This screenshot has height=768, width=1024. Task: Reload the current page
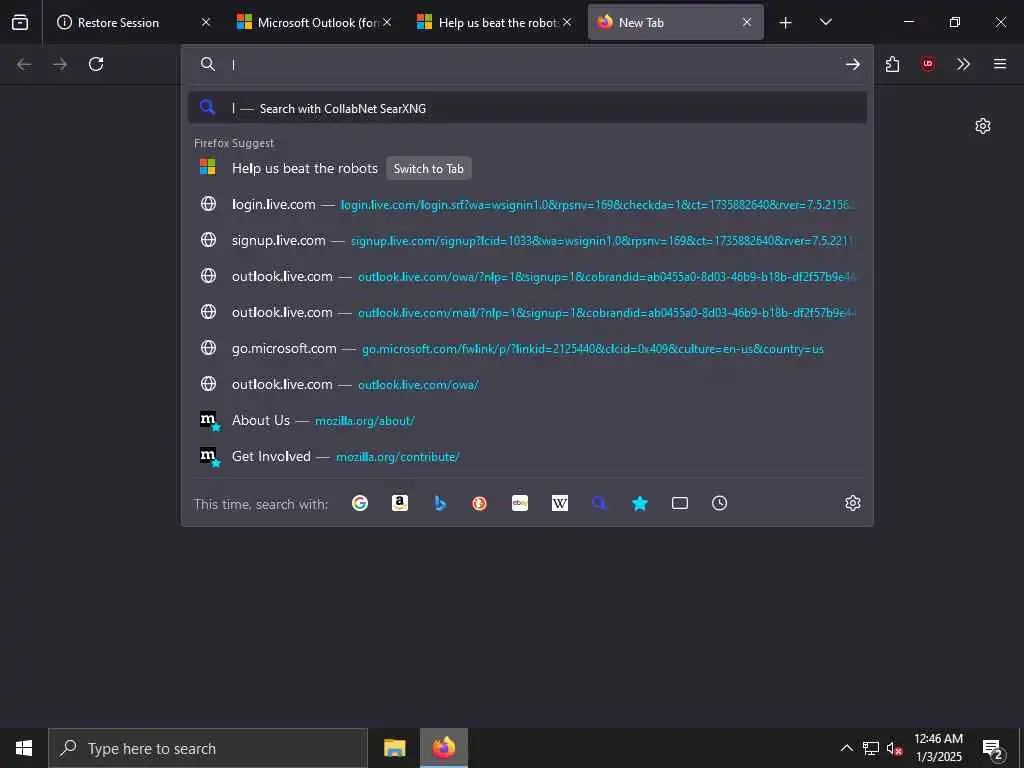[x=96, y=64]
